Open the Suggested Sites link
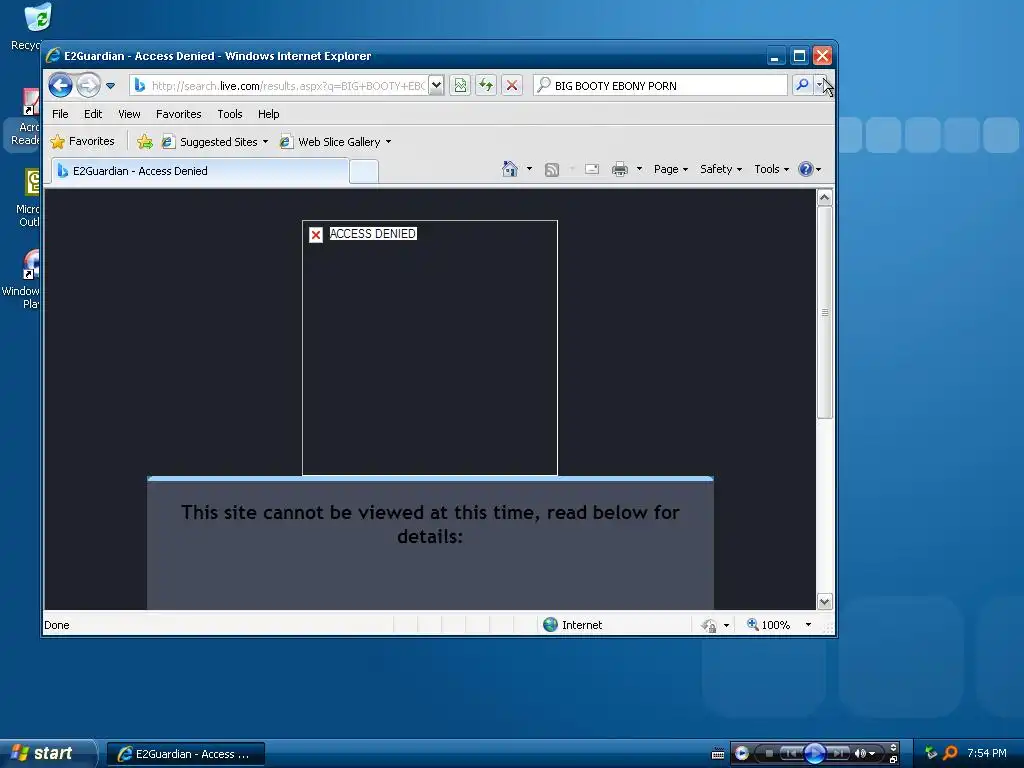 pos(214,142)
